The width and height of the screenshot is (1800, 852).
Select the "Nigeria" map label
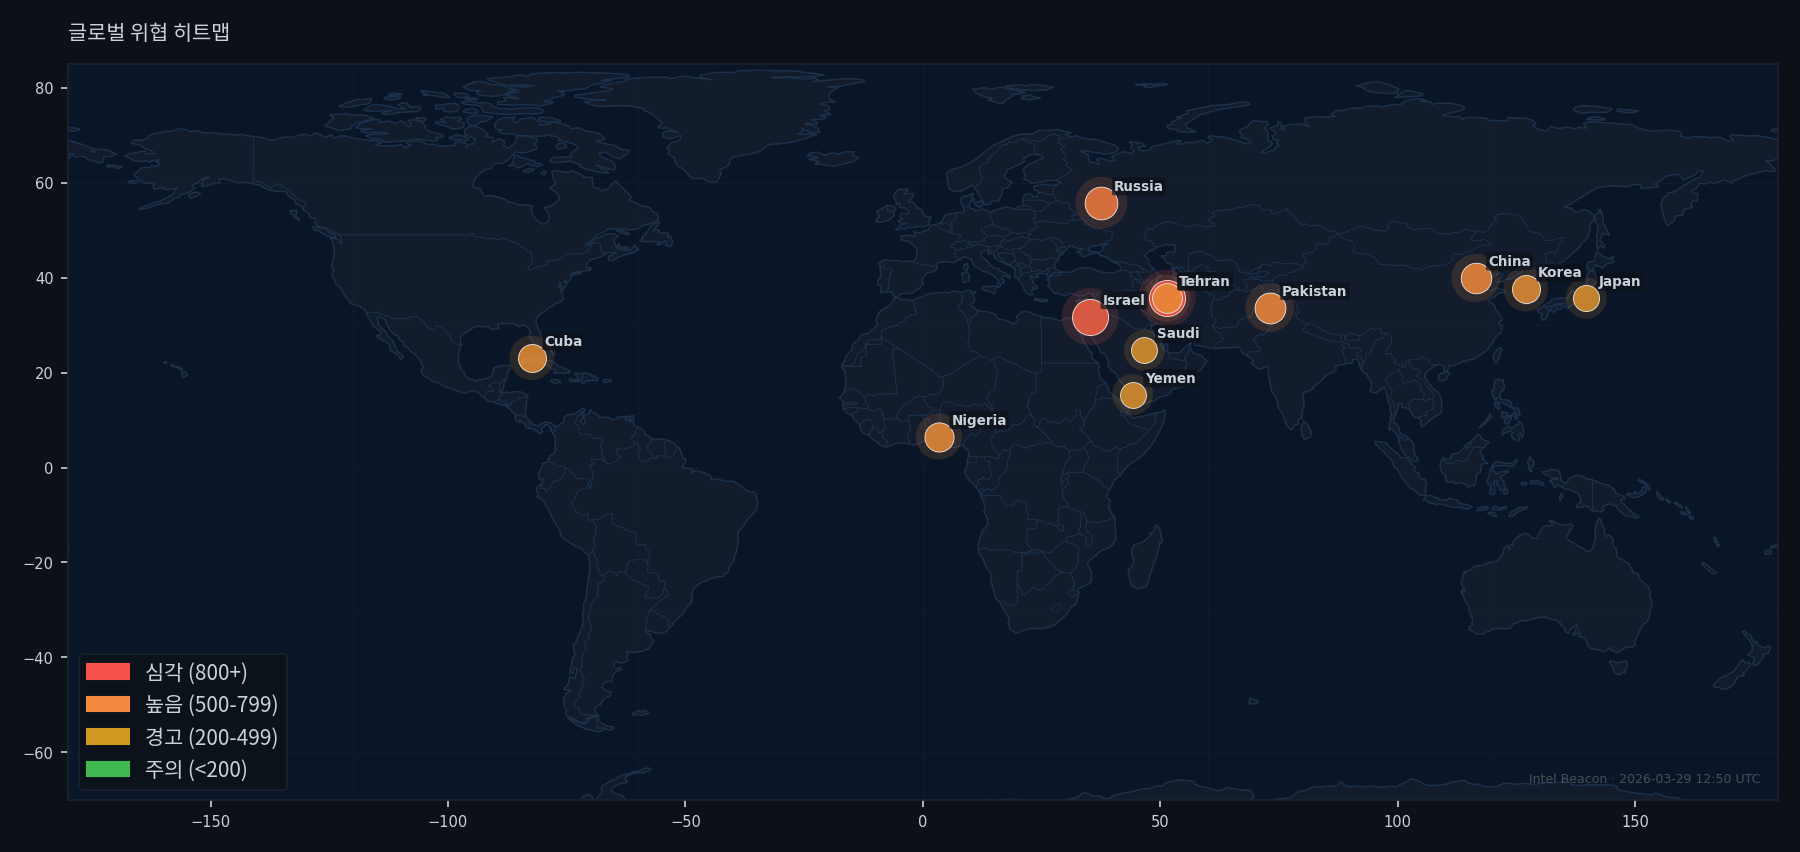coord(979,420)
